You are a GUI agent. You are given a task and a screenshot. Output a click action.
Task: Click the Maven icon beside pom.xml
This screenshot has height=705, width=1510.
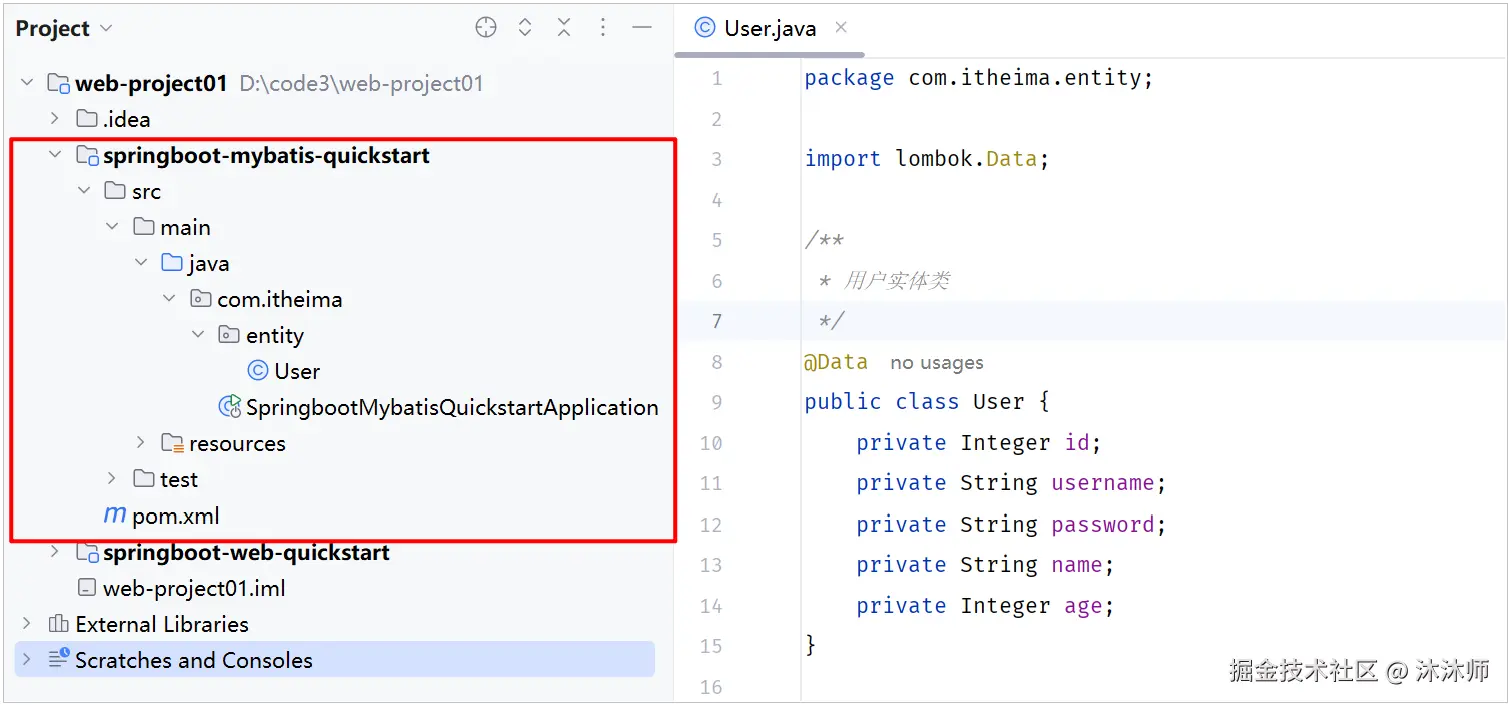coord(115,516)
